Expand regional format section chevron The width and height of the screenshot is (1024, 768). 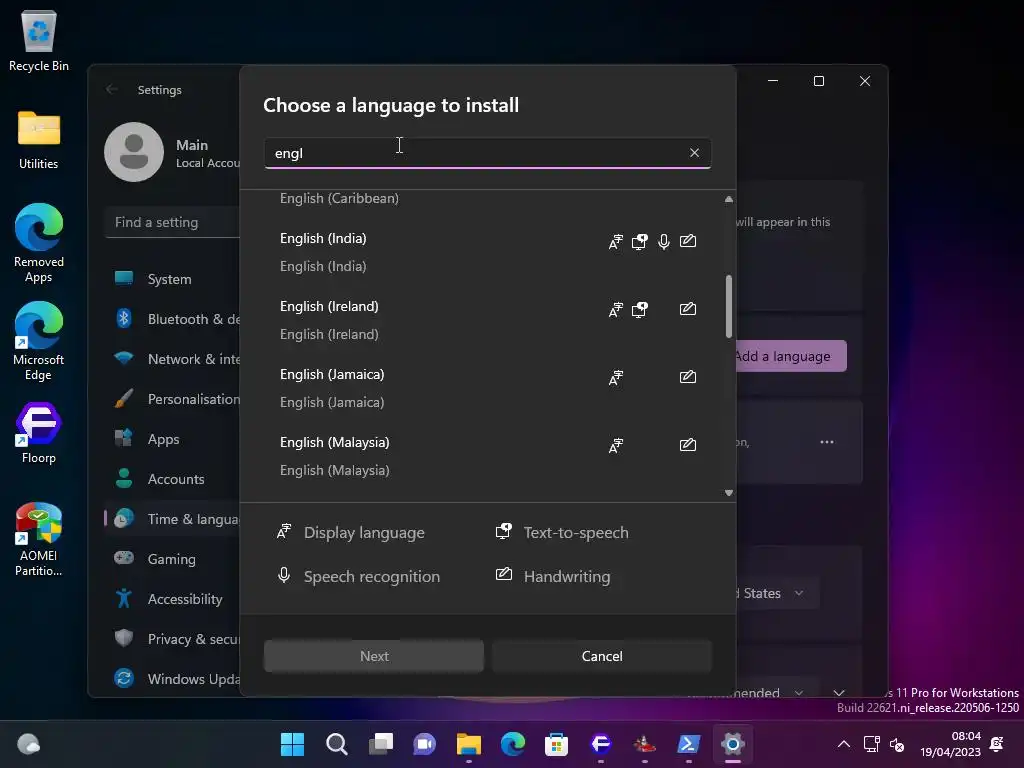[839, 692]
